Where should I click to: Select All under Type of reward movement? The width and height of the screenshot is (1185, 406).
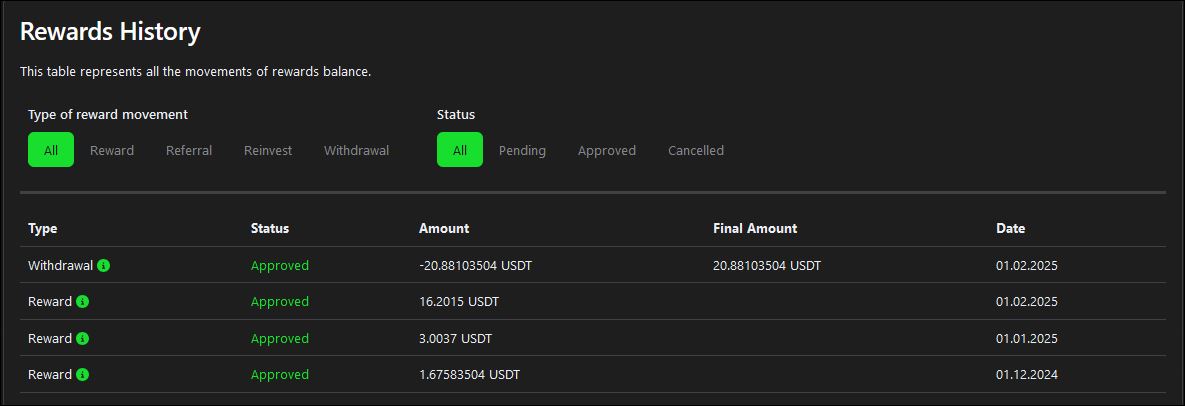(x=51, y=150)
